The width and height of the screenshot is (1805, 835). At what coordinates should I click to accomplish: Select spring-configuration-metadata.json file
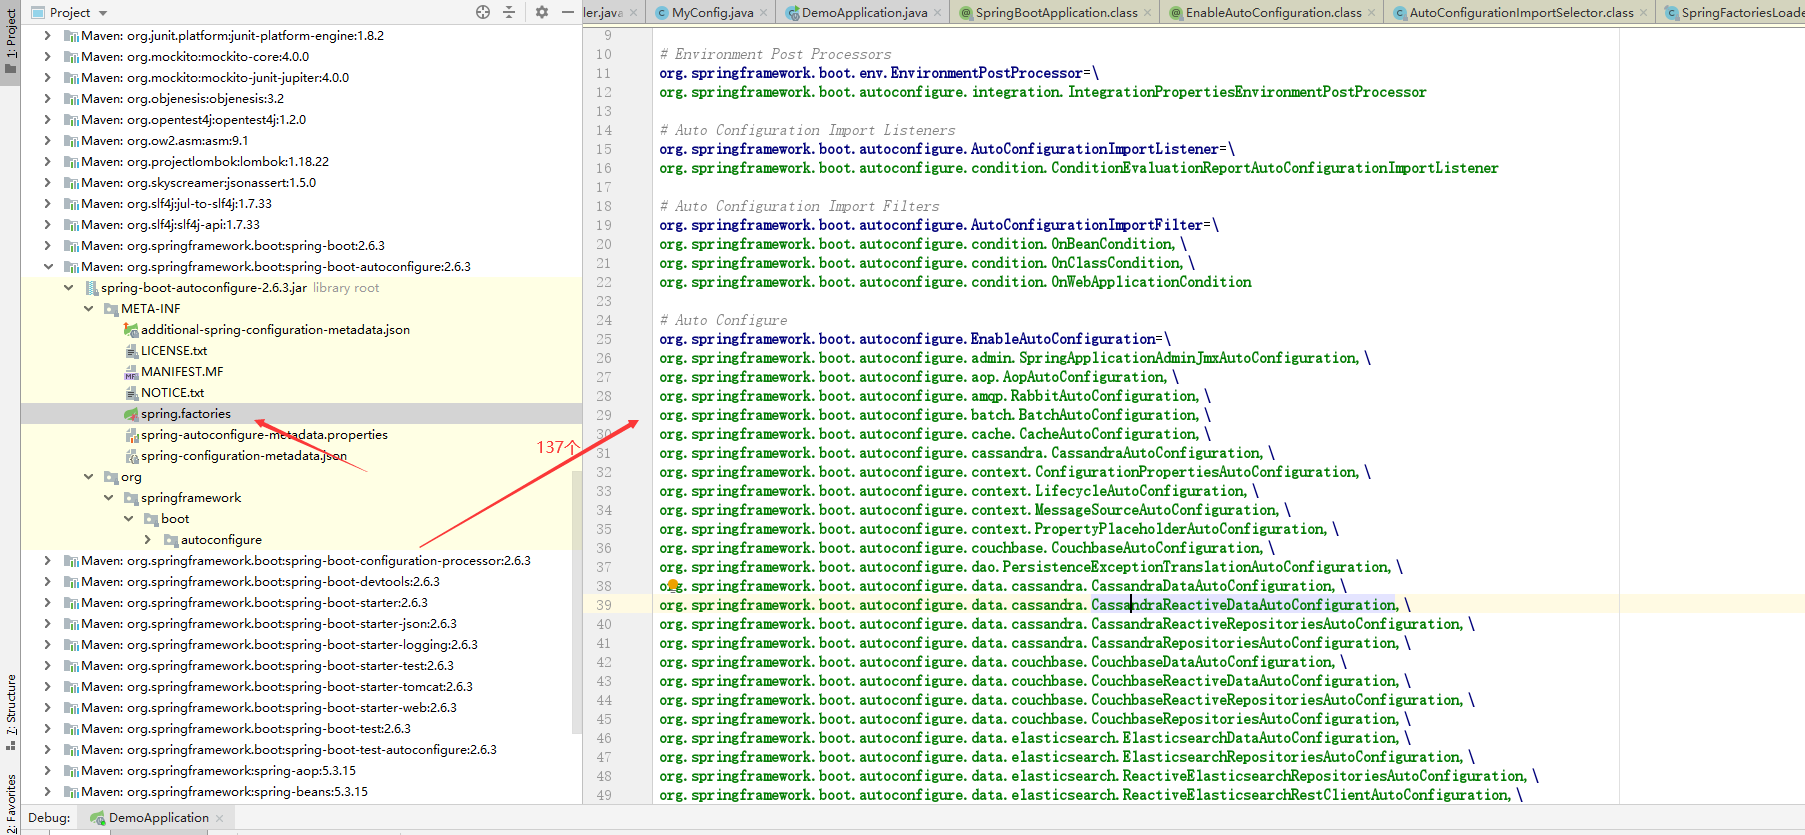point(244,455)
